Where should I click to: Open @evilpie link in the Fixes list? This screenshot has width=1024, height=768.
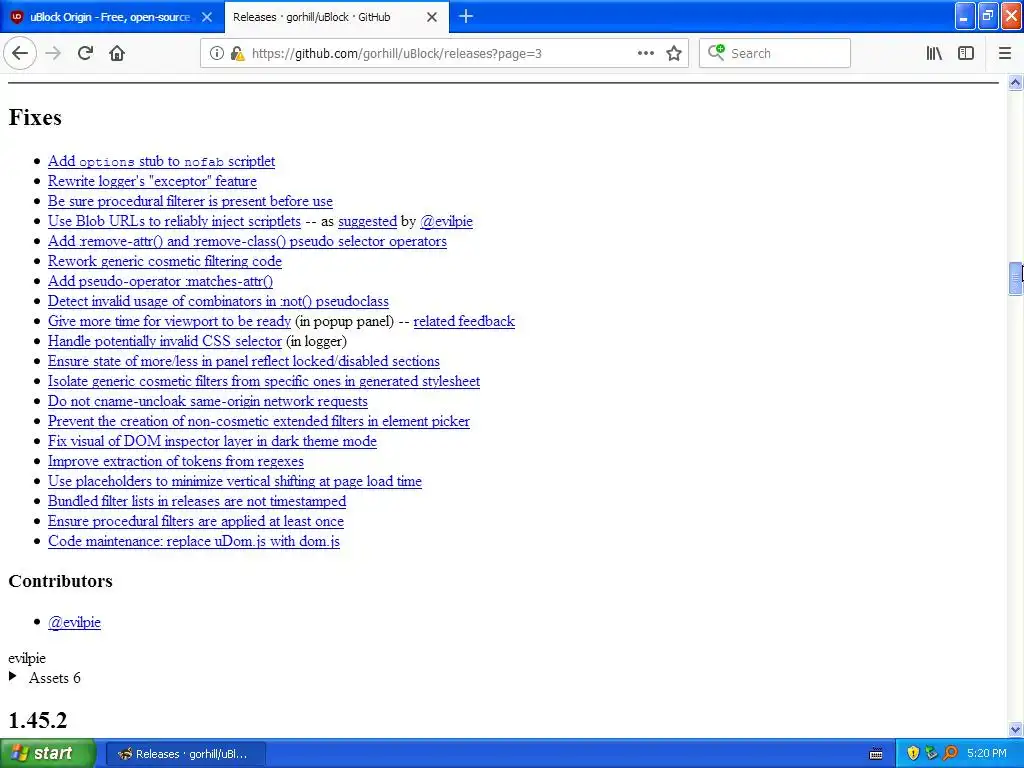(446, 221)
